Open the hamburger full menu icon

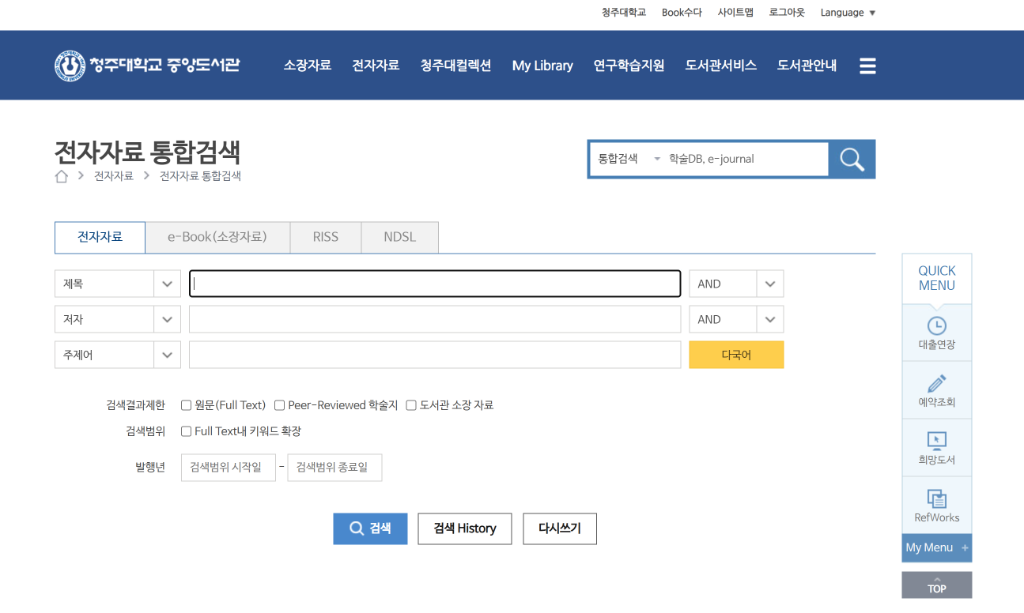[x=867, y=66]
